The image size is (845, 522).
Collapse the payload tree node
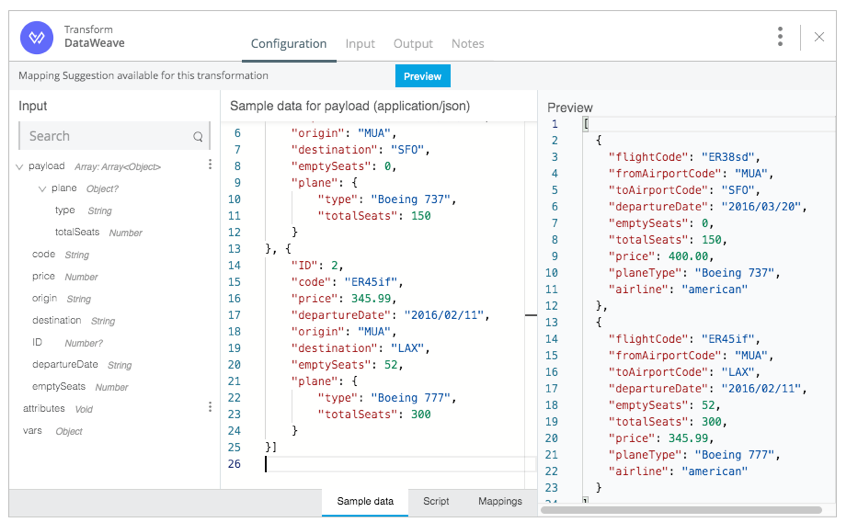pyautogui.click(x=19, y=167)
